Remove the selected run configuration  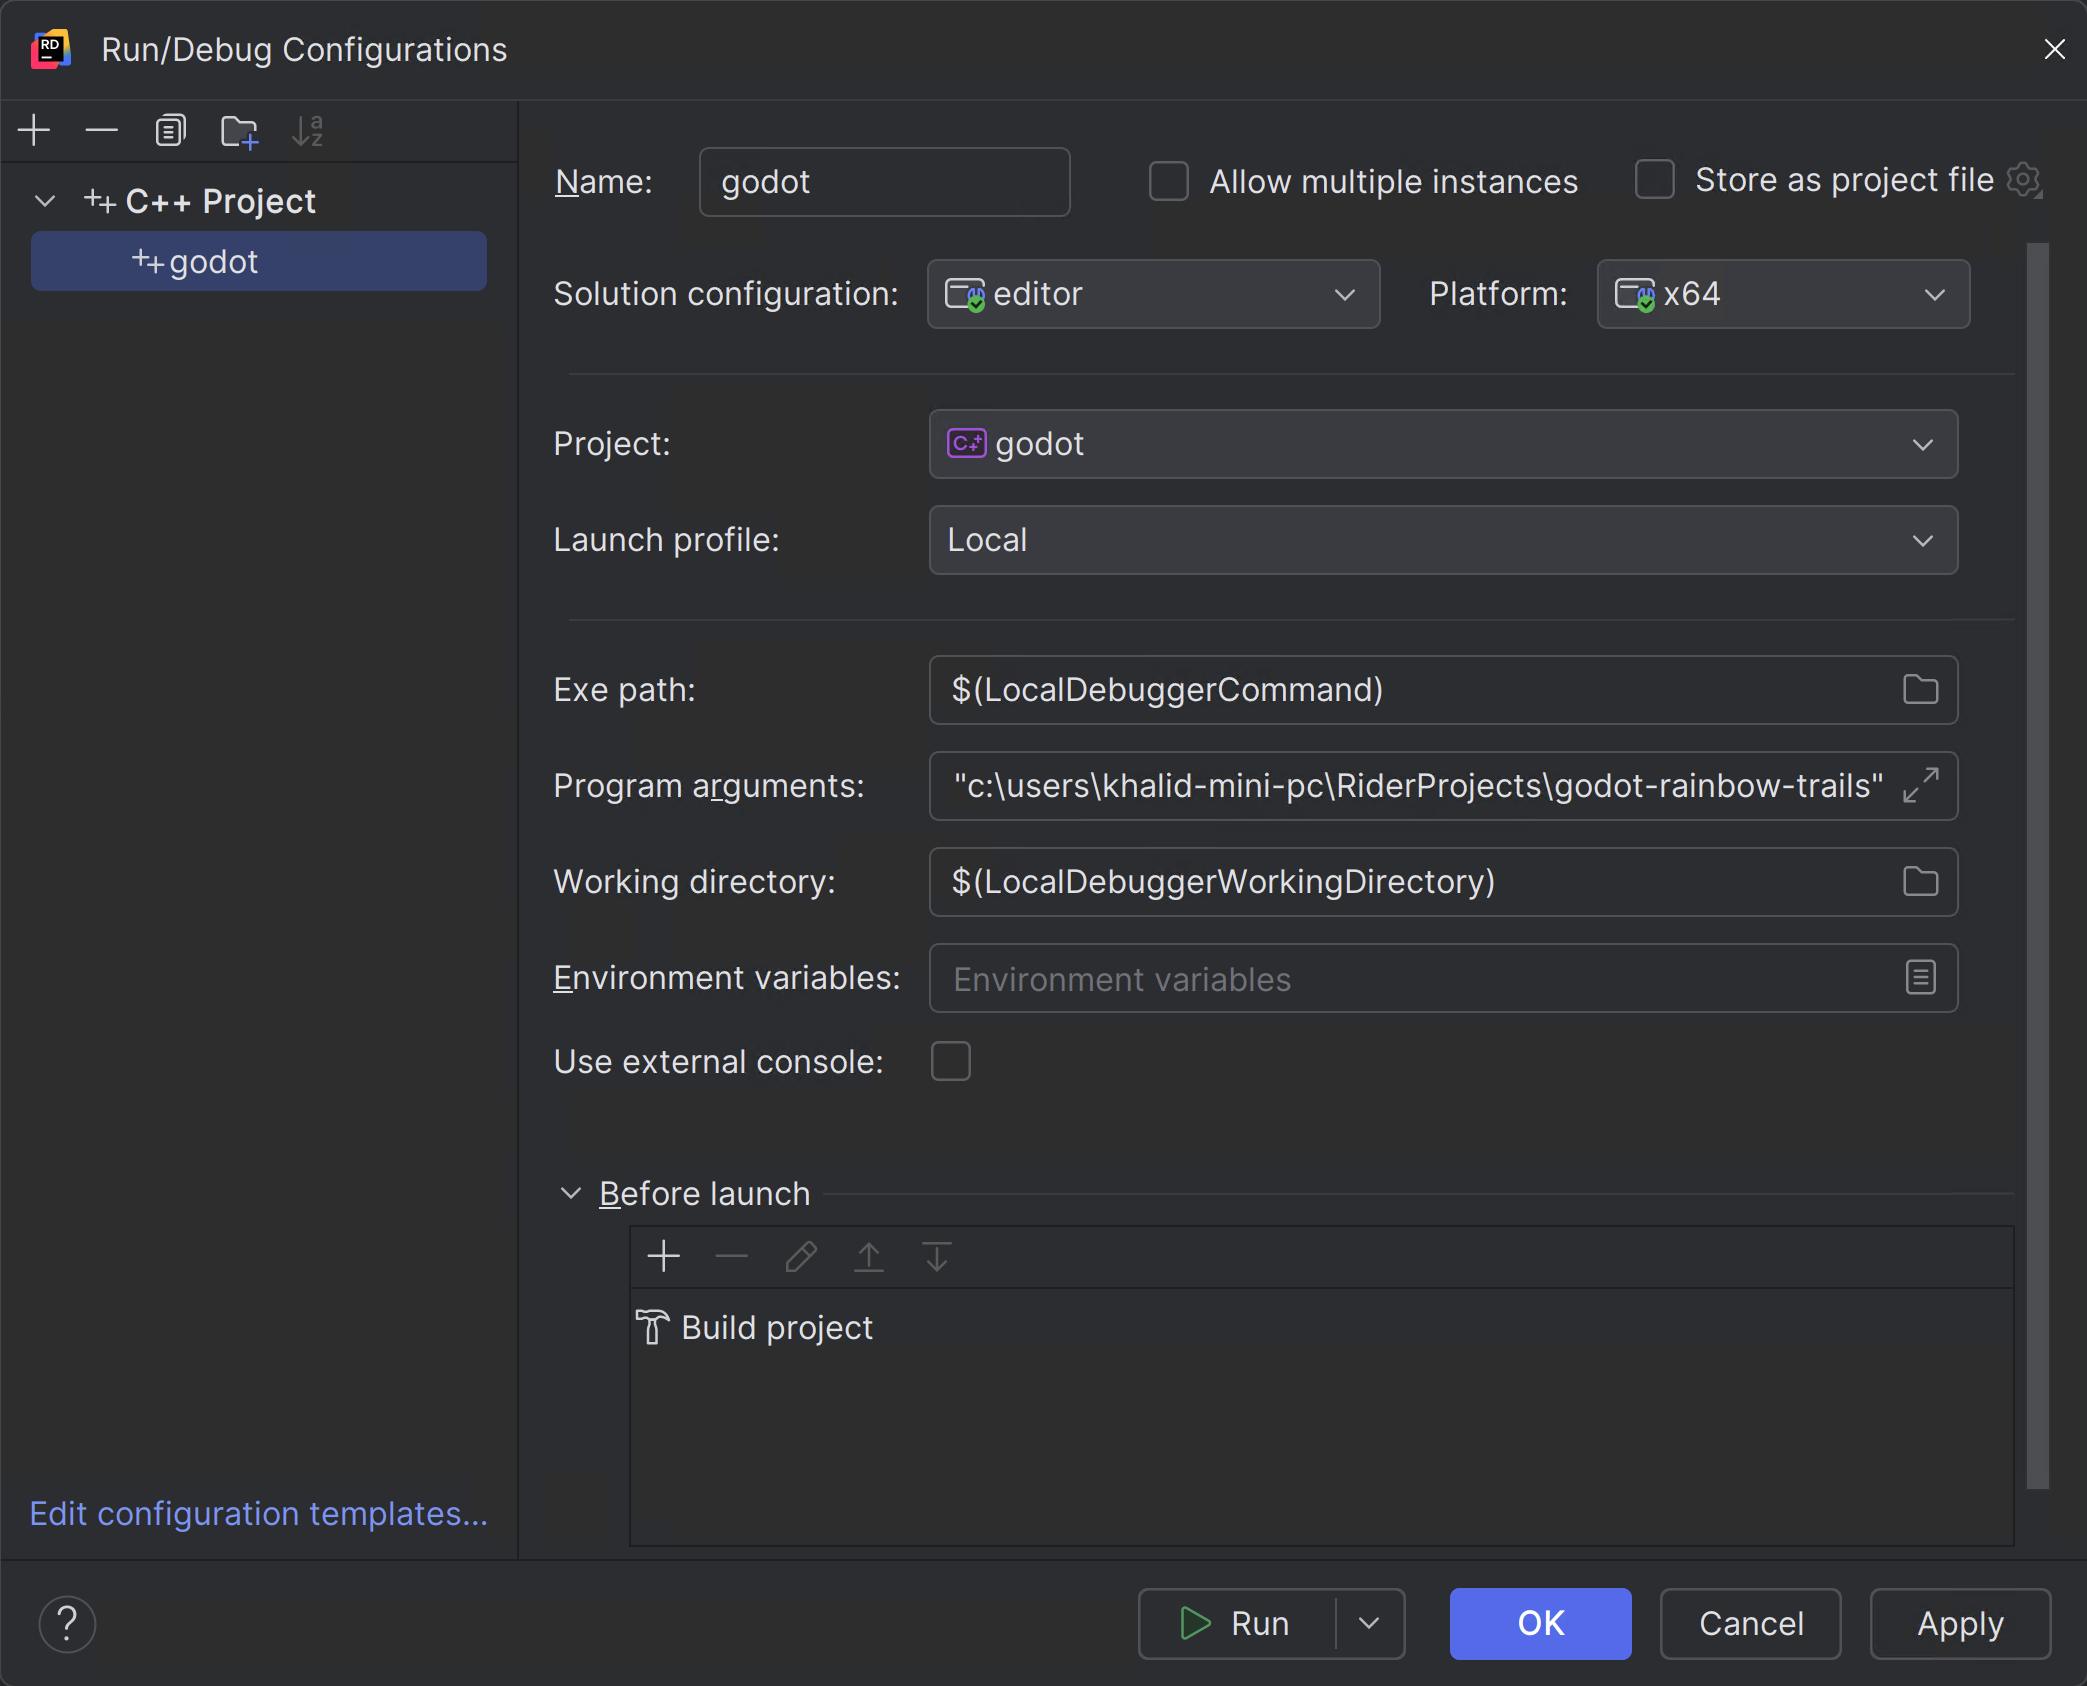tap(101, 130)
